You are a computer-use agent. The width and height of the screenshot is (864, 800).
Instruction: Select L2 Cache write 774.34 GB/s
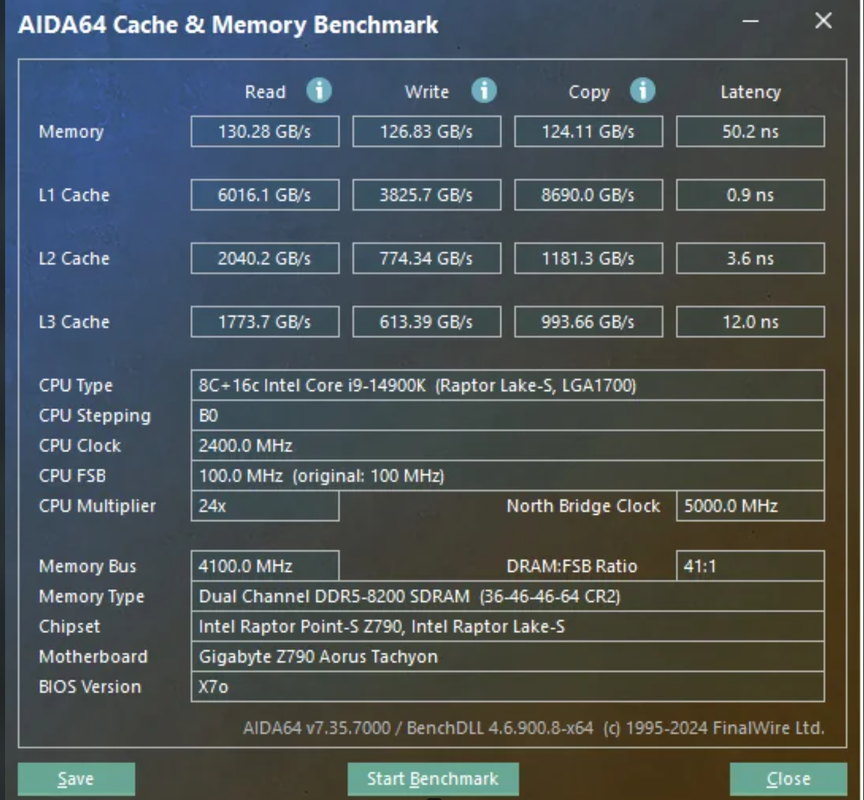[426, 258]
